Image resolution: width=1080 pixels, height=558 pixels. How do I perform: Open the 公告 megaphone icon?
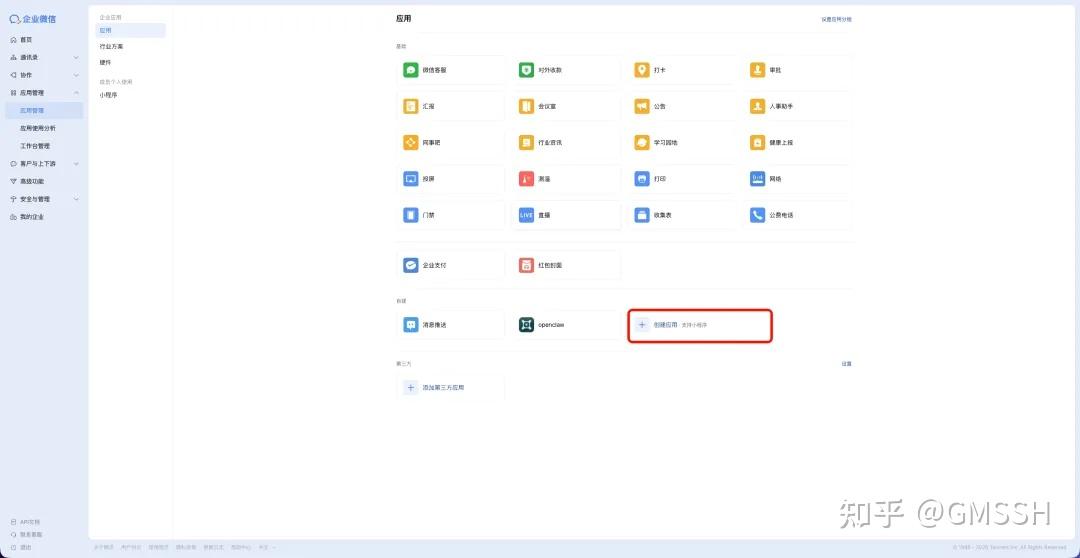click(642, 106)
